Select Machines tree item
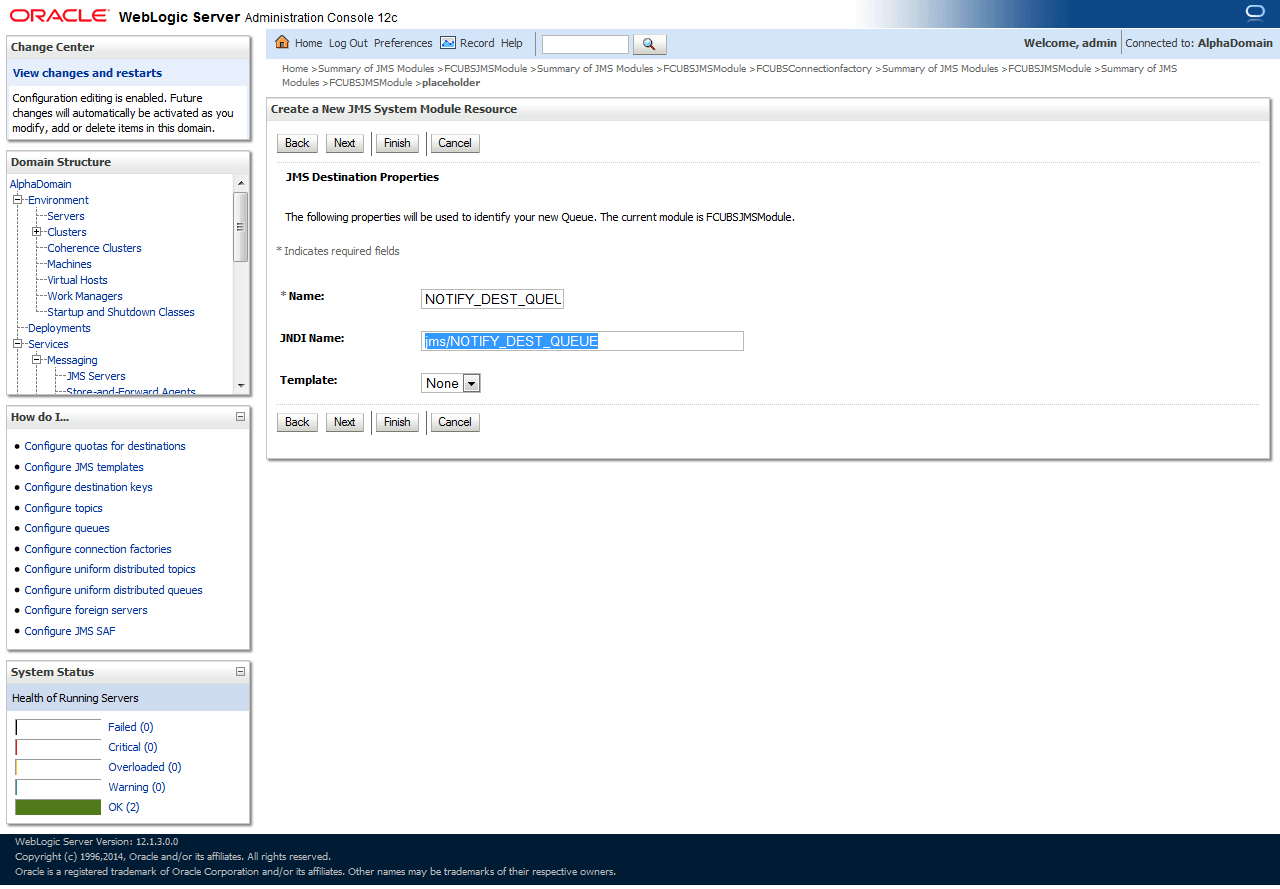The image size is (1280, 889). click(x=69, y=264)
